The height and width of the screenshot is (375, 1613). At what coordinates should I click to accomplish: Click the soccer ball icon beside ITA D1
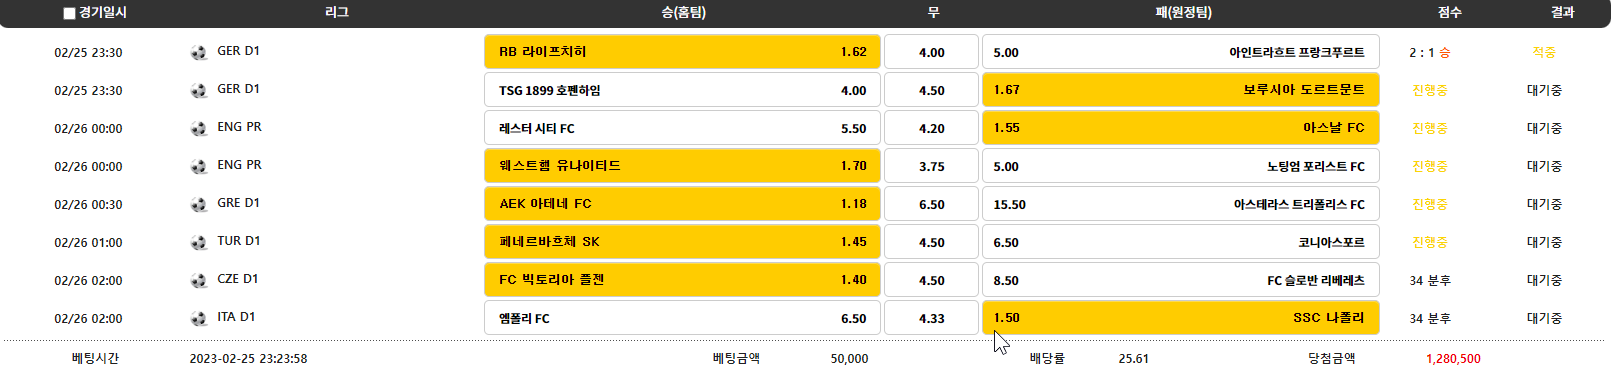[x=199, y=318]
